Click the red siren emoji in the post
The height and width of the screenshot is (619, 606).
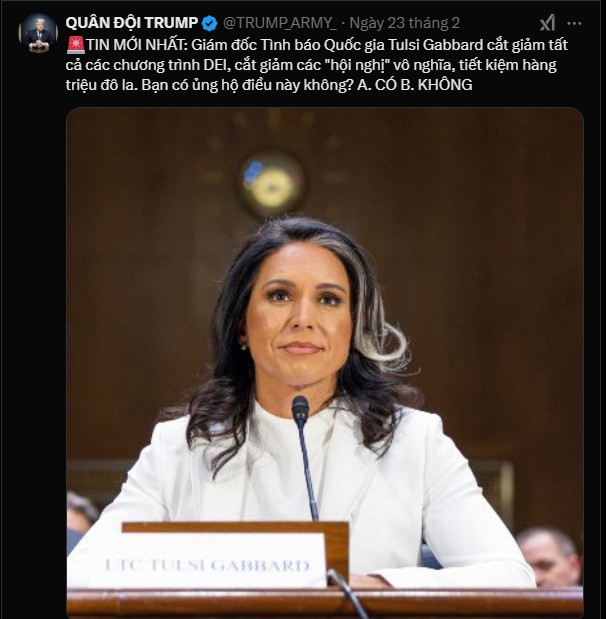(76, 45)
